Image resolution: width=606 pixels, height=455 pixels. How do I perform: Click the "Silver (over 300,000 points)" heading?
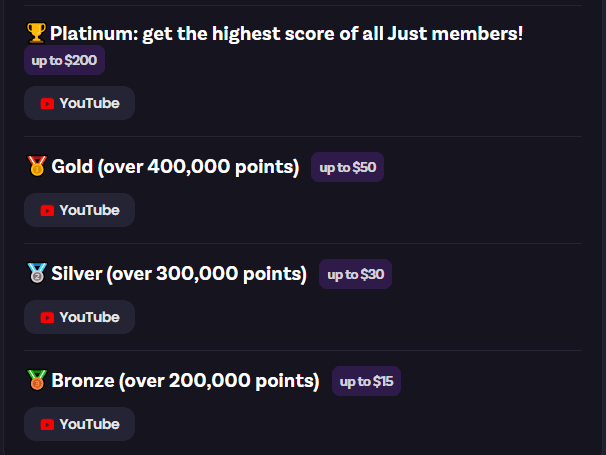tap(179, 274)
